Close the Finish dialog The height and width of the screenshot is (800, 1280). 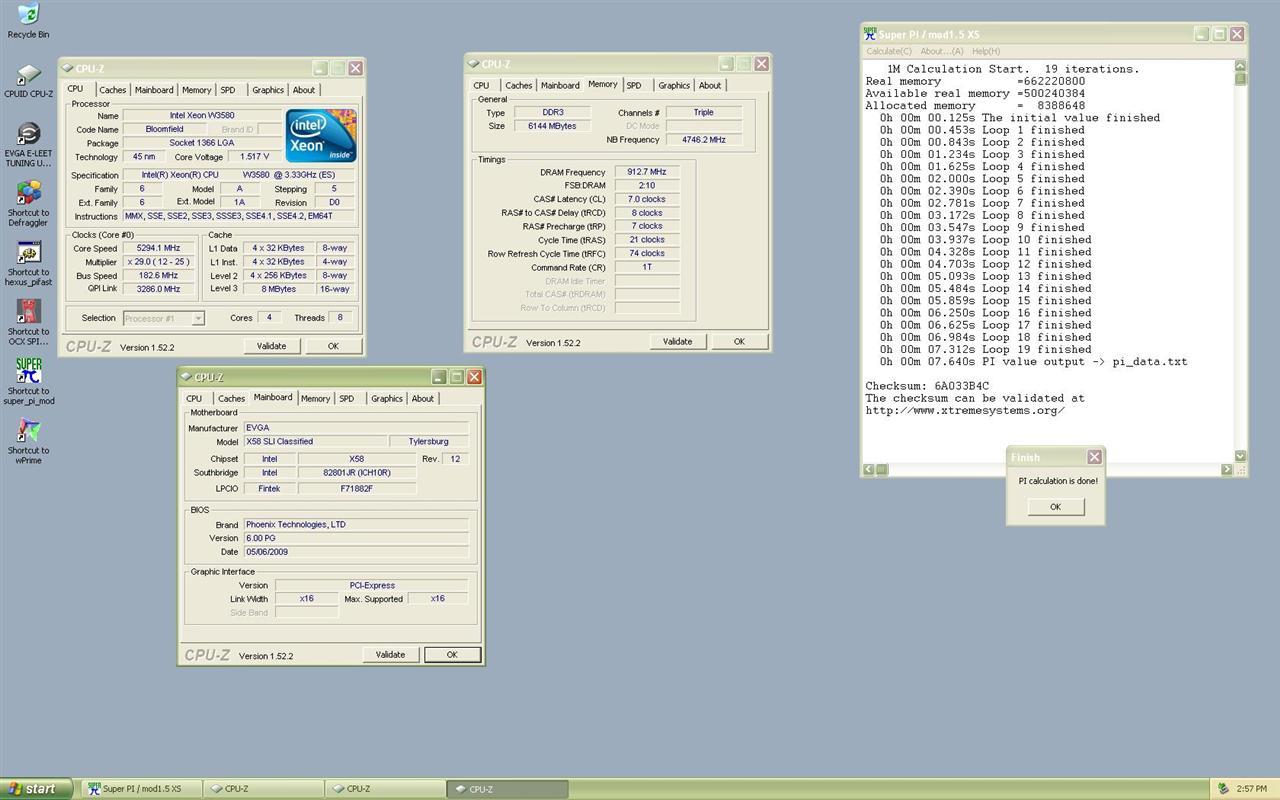pyautogui.click(x=1094, y=457)
